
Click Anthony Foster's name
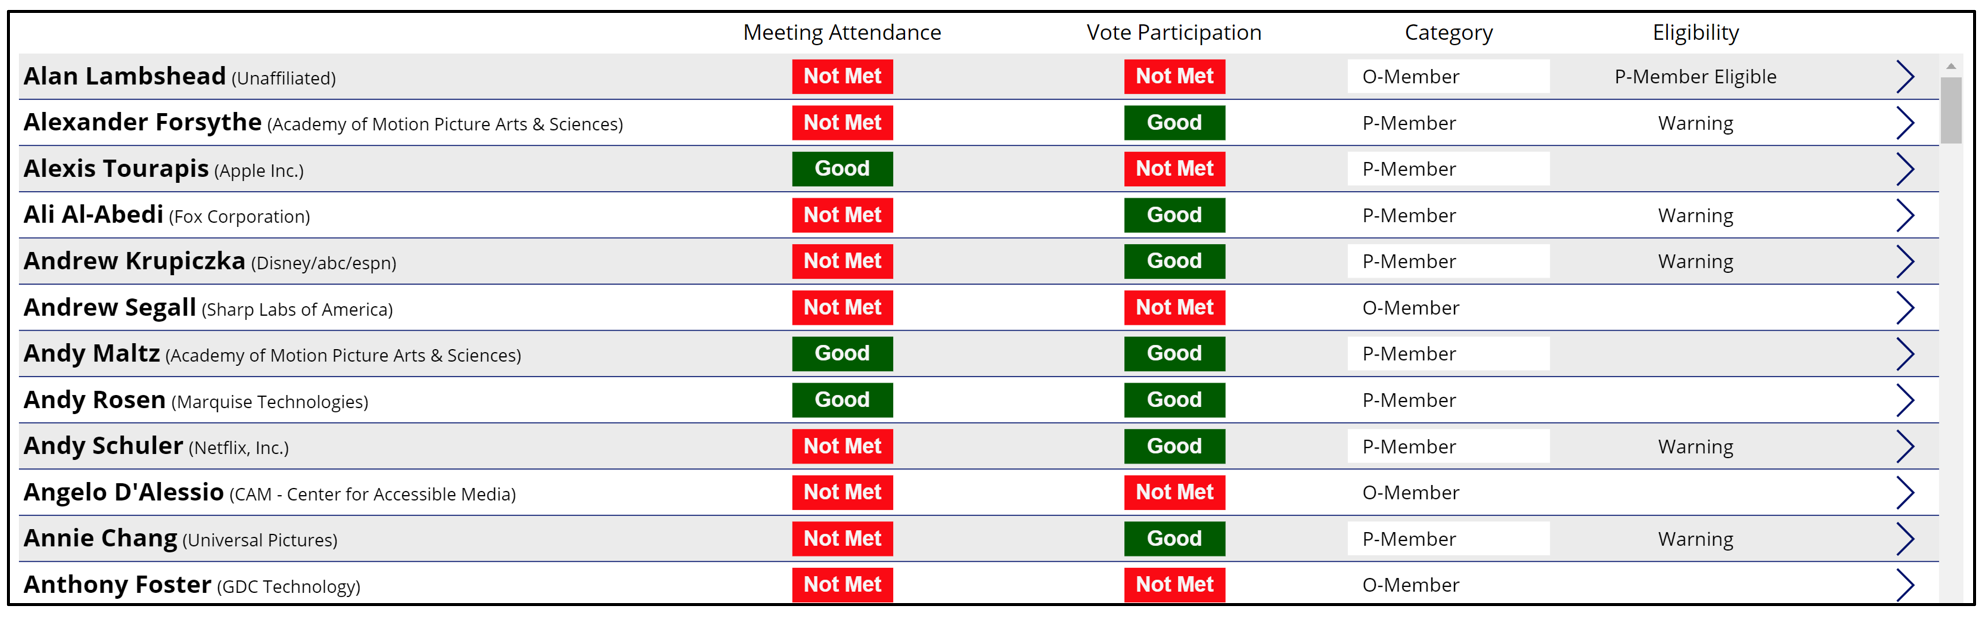pos(118,585)
